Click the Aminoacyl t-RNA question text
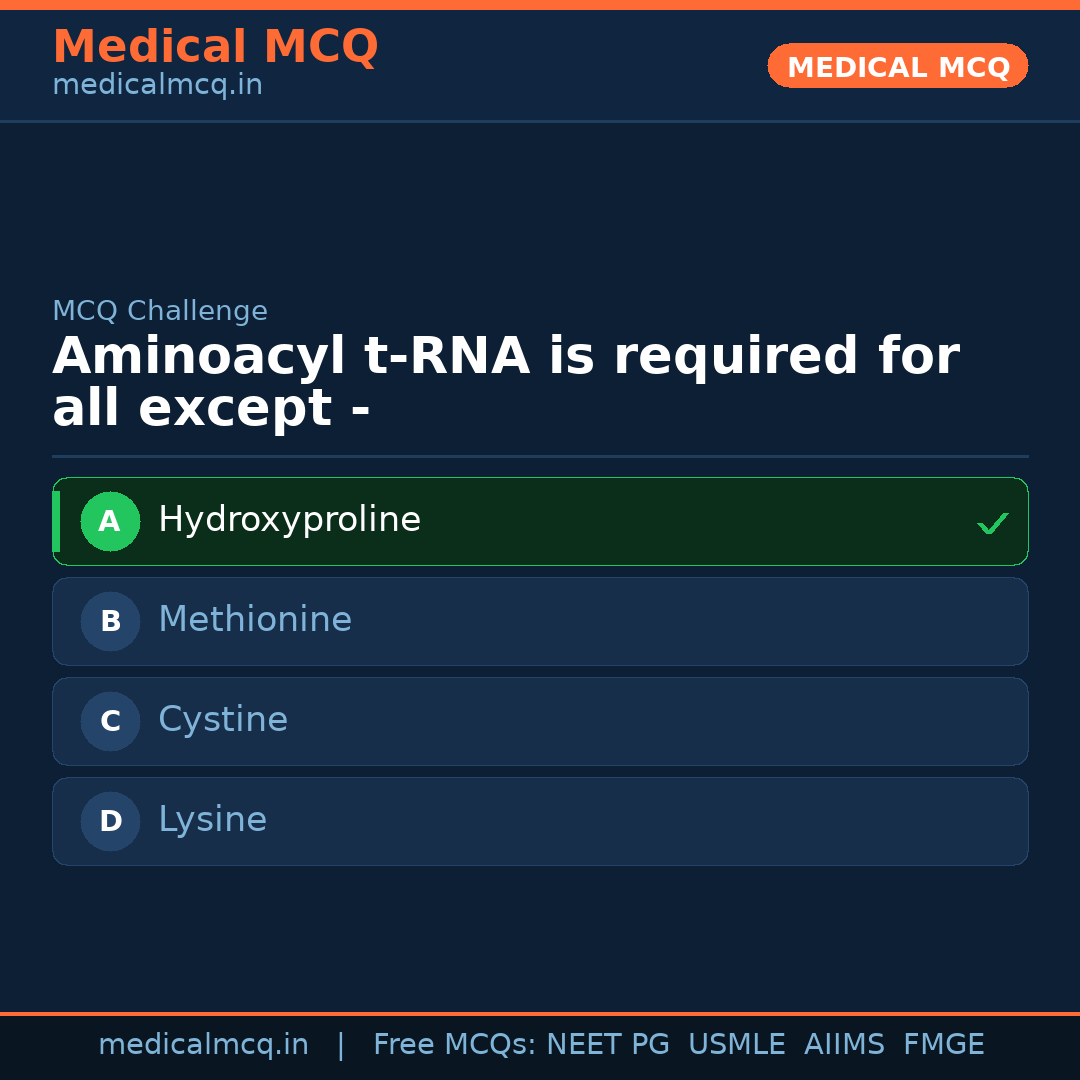1080x1080 pixels. tap(505, 382)
